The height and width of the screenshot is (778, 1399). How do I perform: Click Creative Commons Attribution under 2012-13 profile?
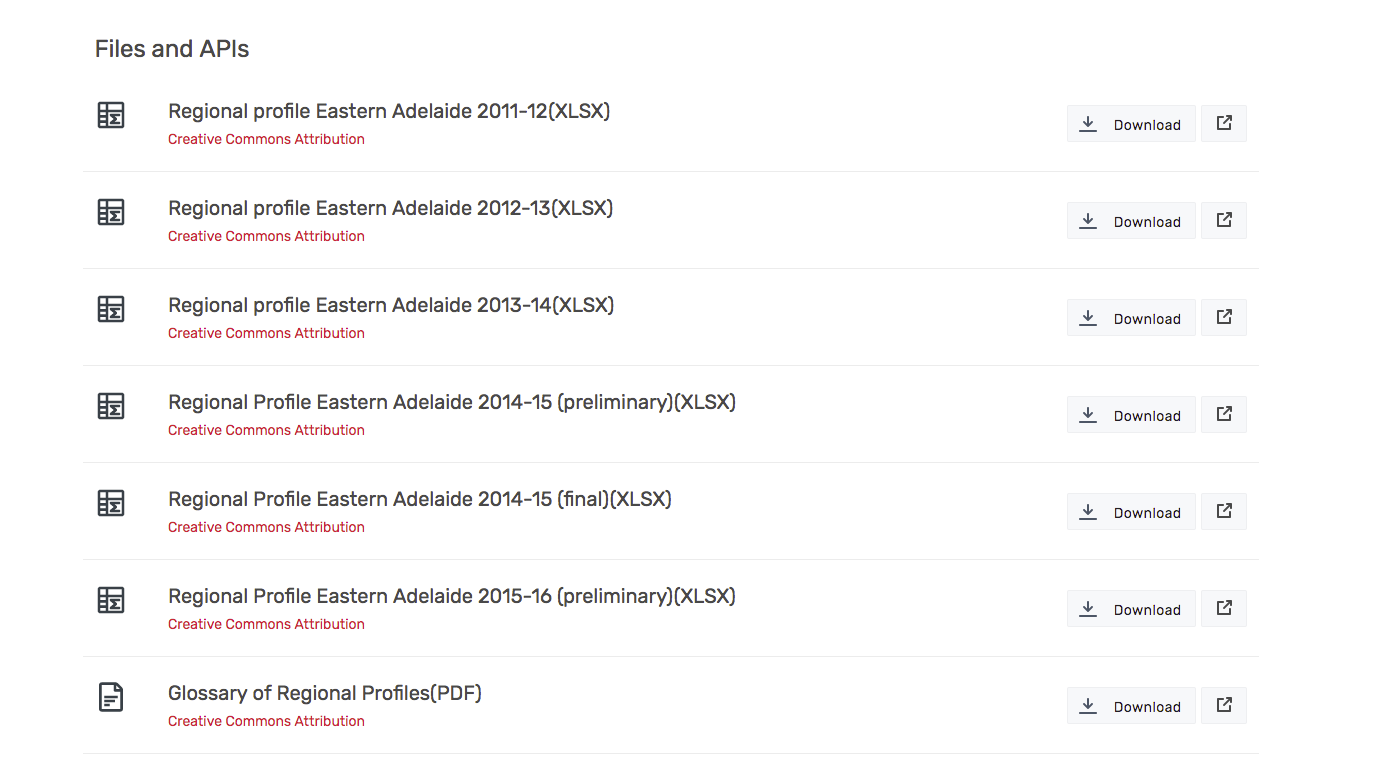[266, 236]
